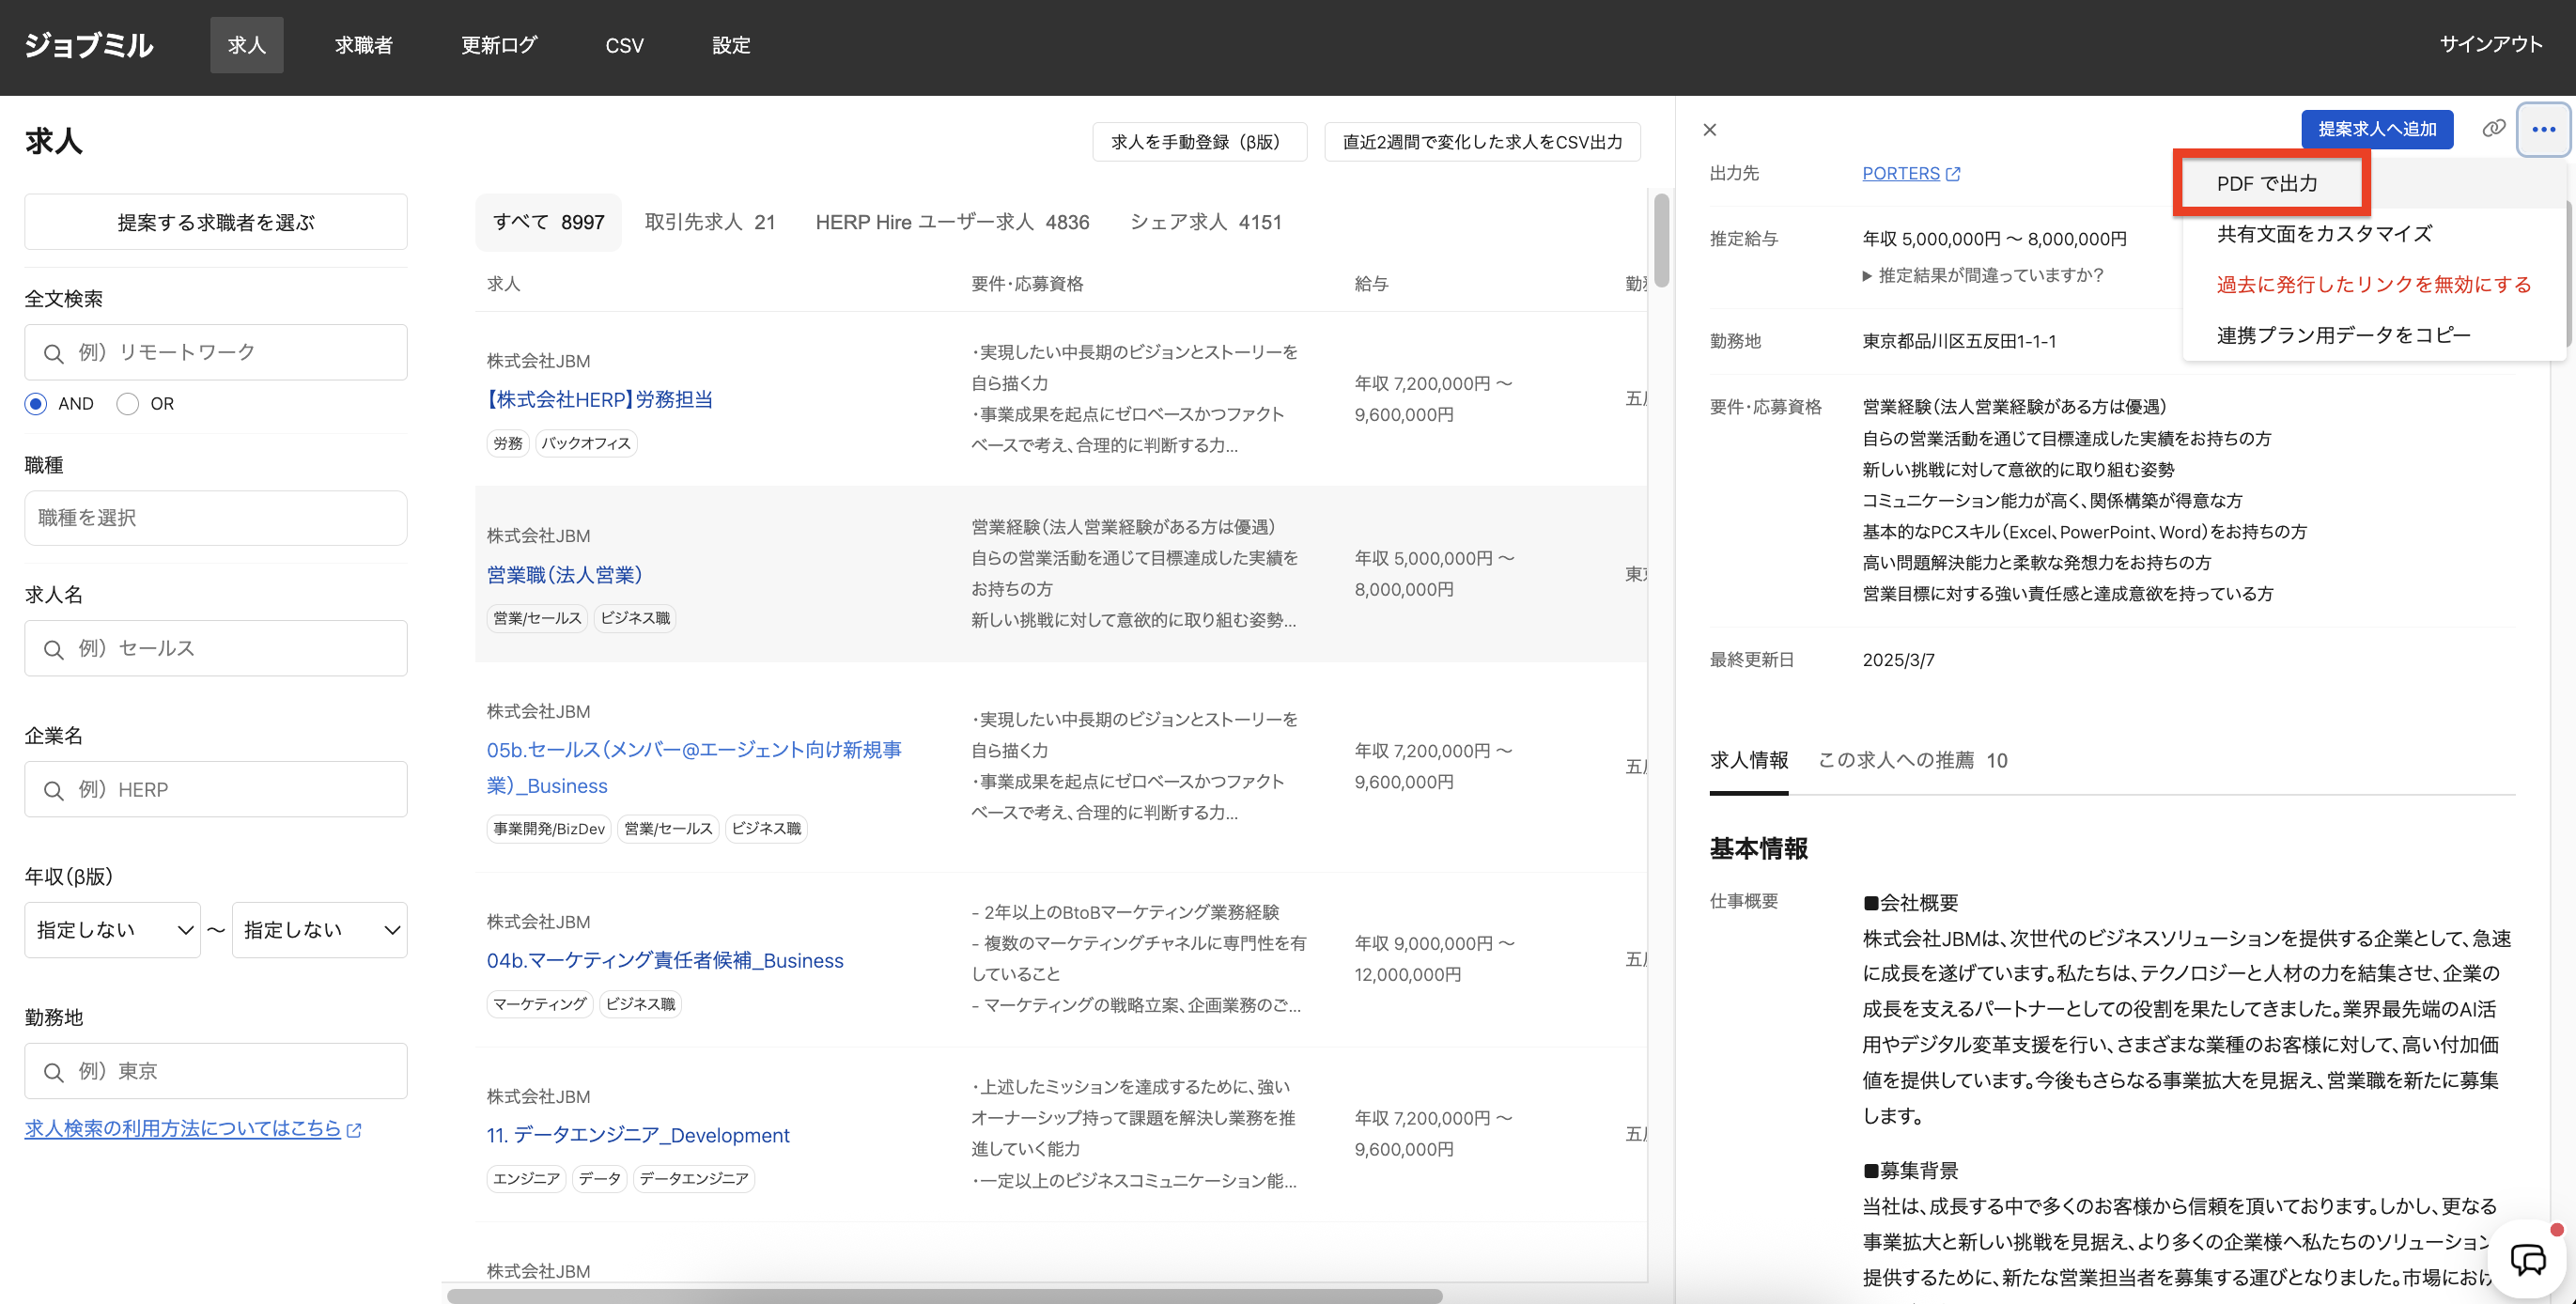2576x1304 pixels.
Task: Click magnifier icon in 企業名 field
Action: click(x=54, y=790)
